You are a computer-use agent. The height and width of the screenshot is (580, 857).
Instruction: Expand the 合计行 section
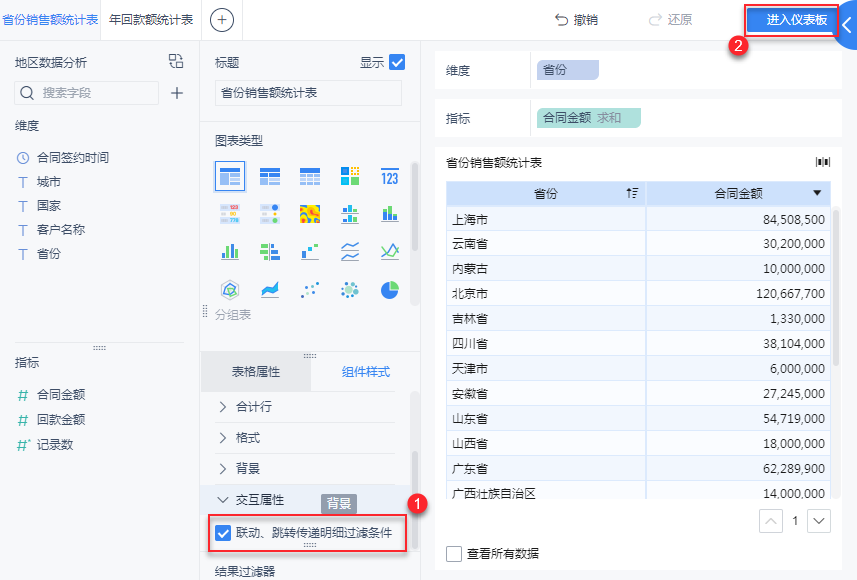point(222,407)
